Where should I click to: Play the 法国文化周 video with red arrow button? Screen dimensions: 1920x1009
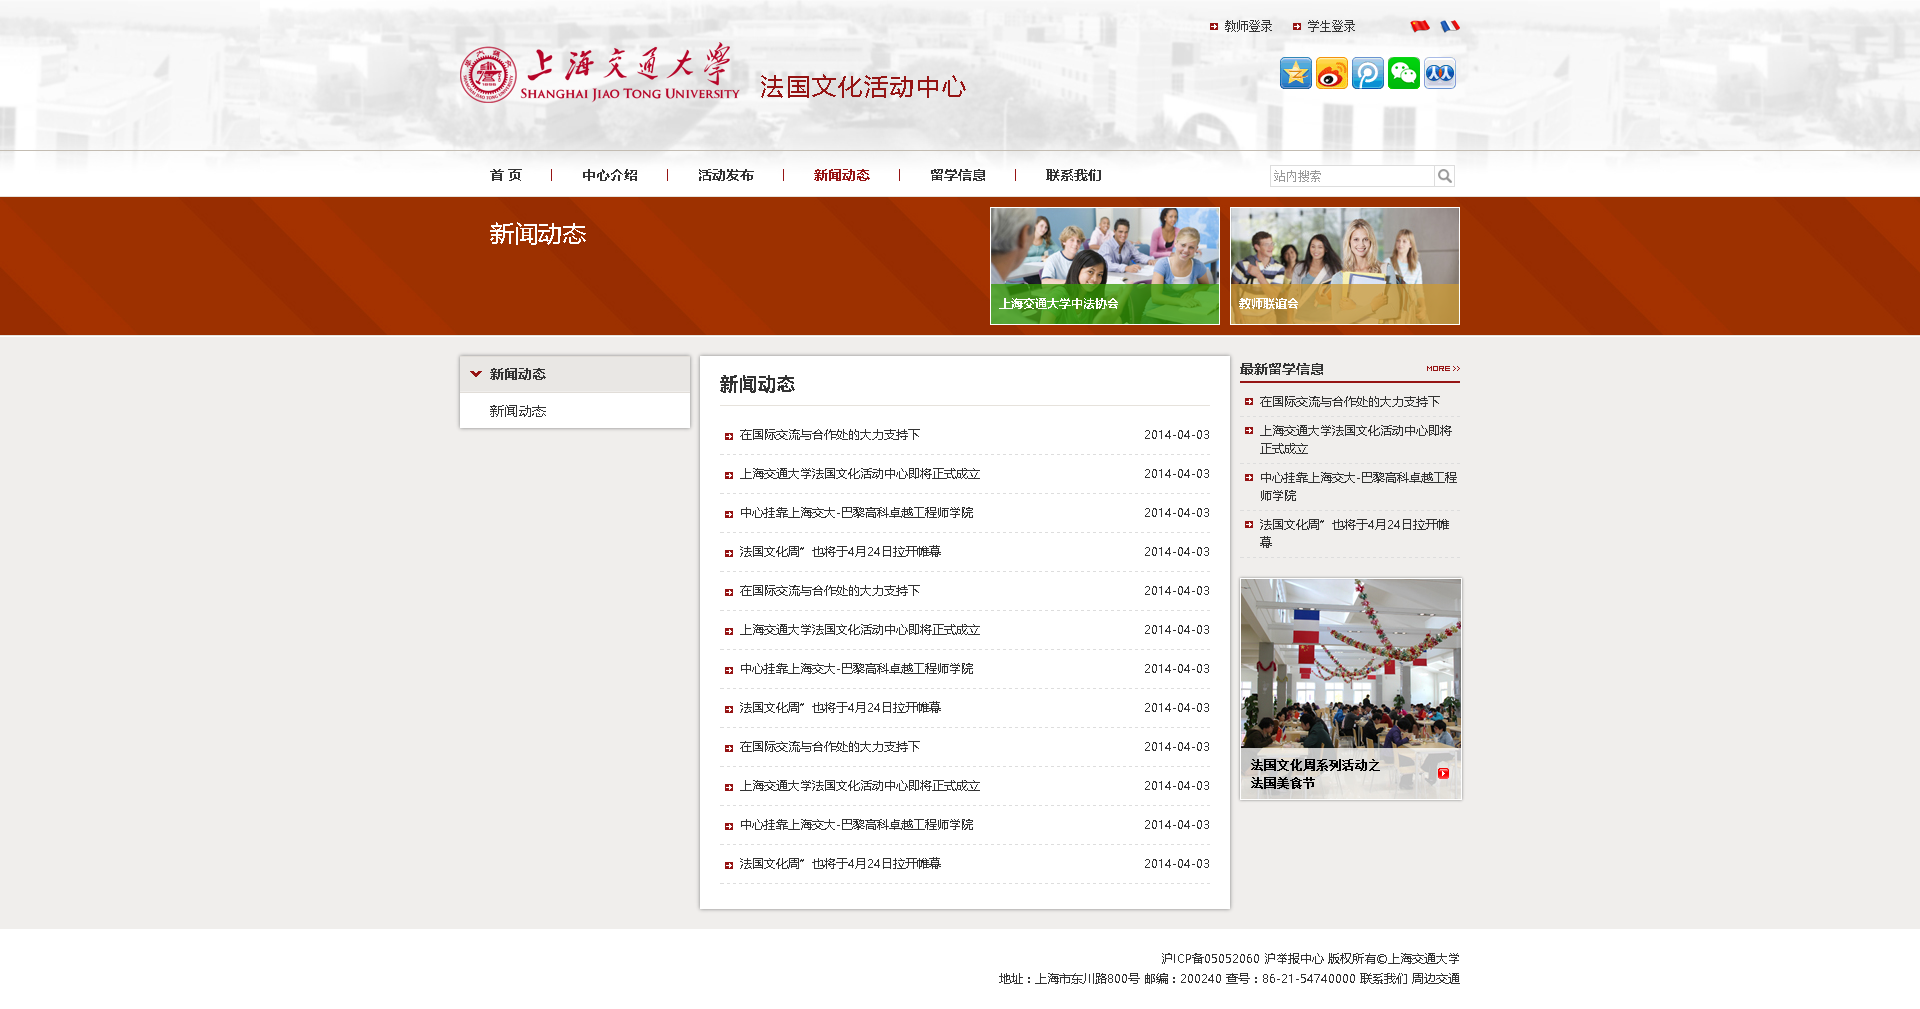tap(1443, 773)
